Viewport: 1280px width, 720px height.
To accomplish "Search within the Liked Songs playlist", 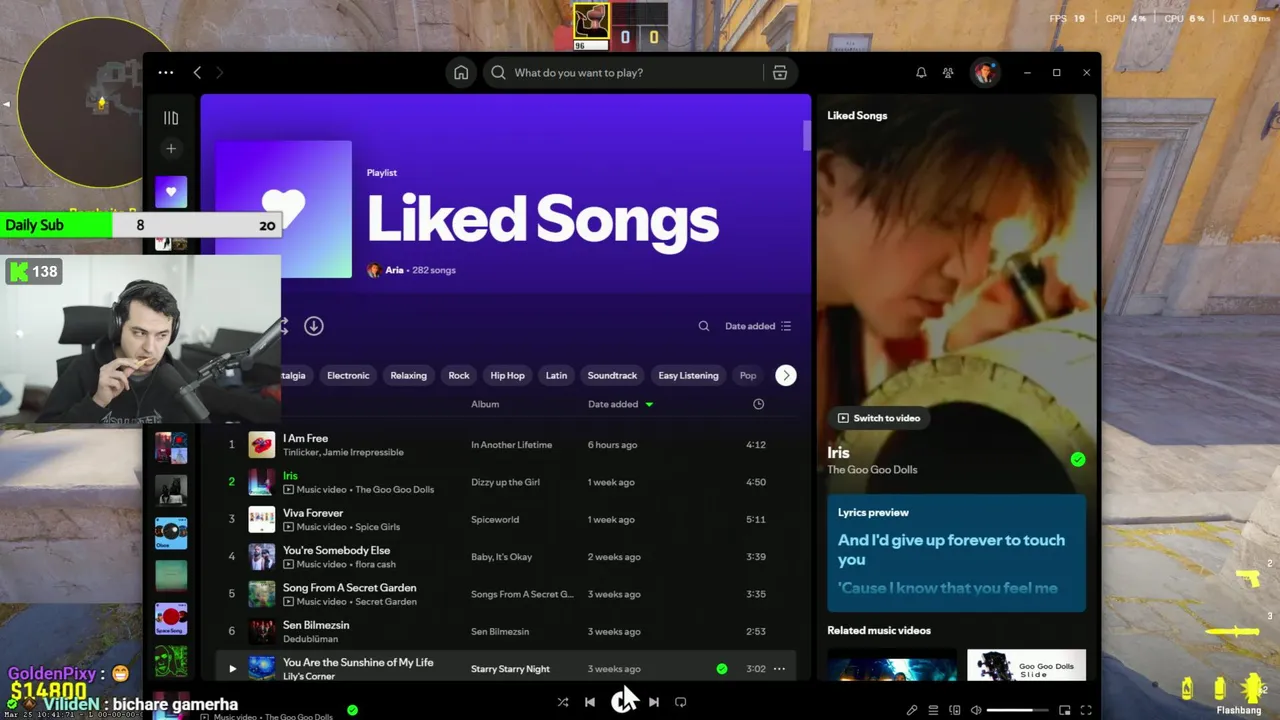I will coord(704,326).
